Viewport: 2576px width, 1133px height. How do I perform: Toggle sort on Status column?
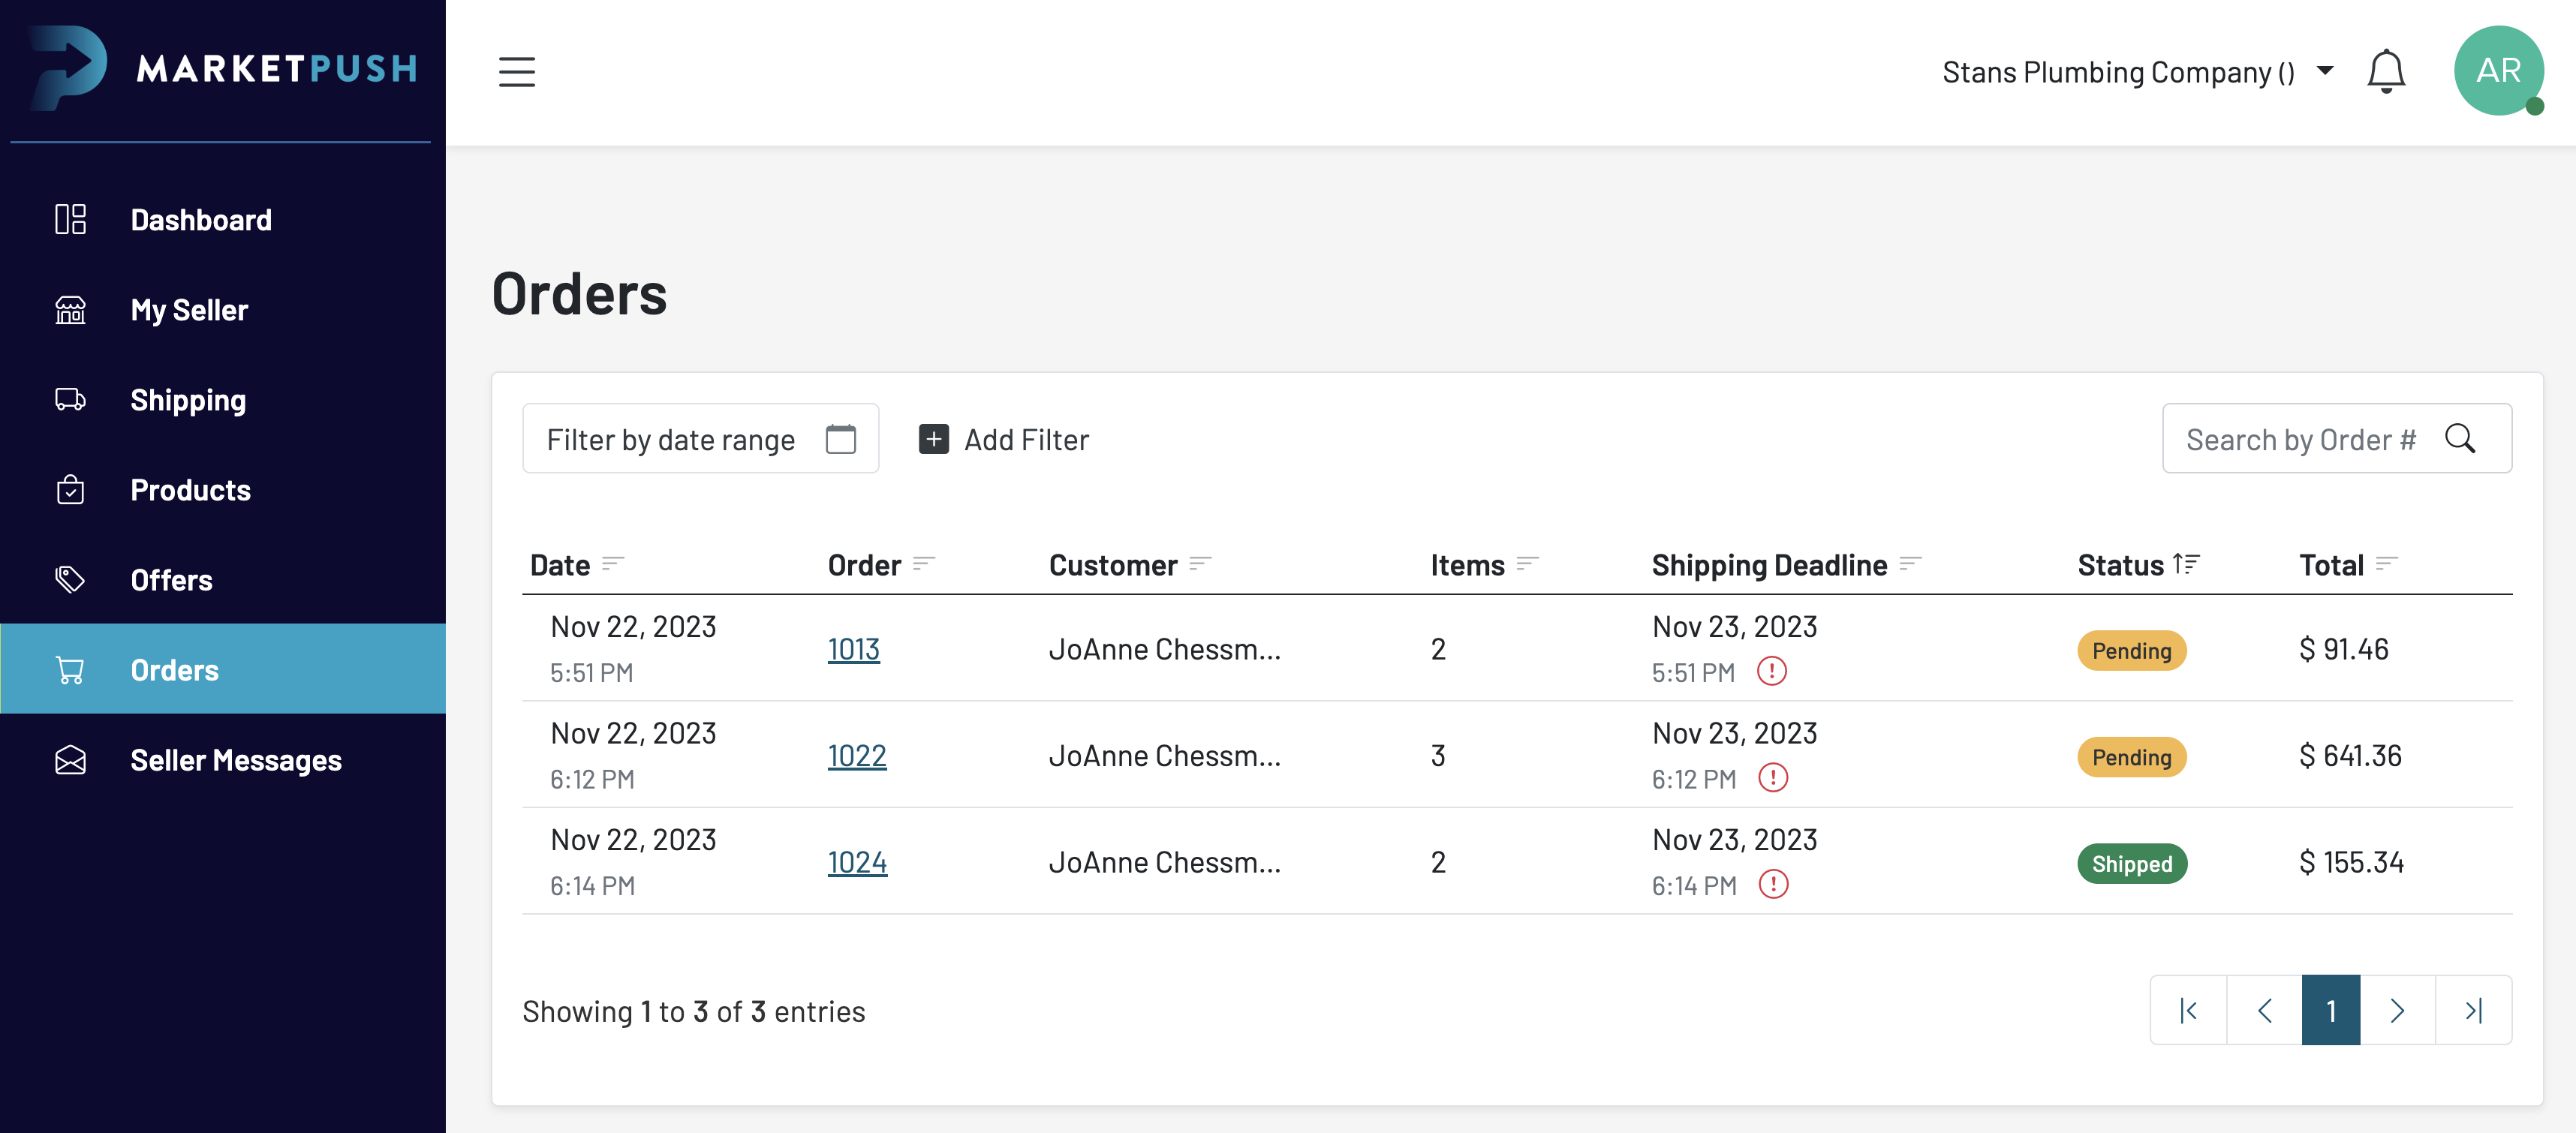click(2186, 564)
